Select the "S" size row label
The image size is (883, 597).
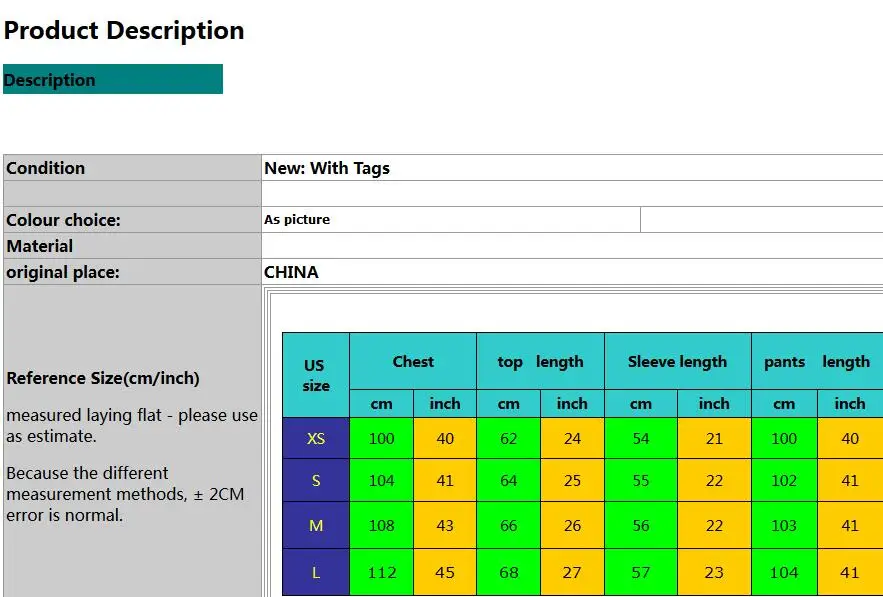[316, 480]
